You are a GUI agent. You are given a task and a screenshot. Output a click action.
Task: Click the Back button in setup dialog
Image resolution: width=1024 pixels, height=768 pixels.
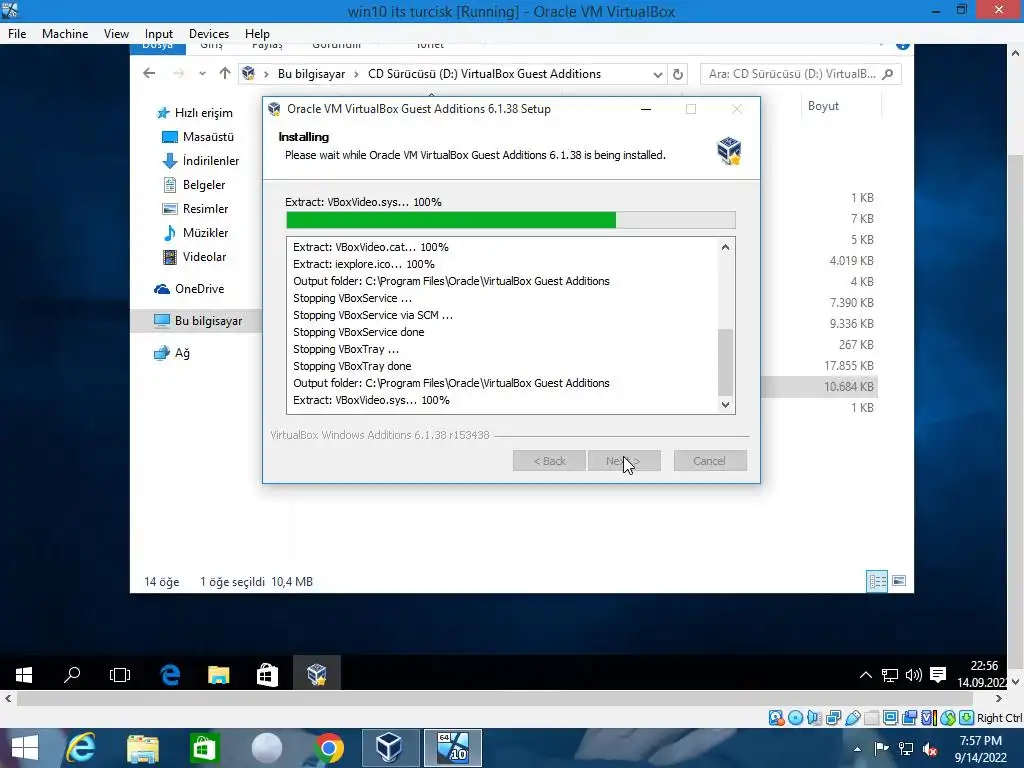(x=549, y=461)
